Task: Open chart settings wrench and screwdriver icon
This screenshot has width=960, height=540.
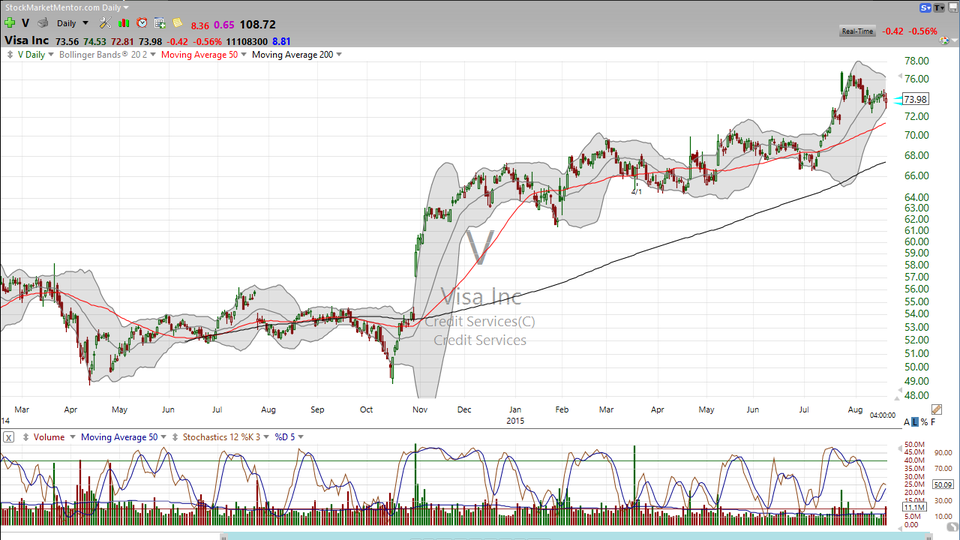Action: (x=105, y=23)
